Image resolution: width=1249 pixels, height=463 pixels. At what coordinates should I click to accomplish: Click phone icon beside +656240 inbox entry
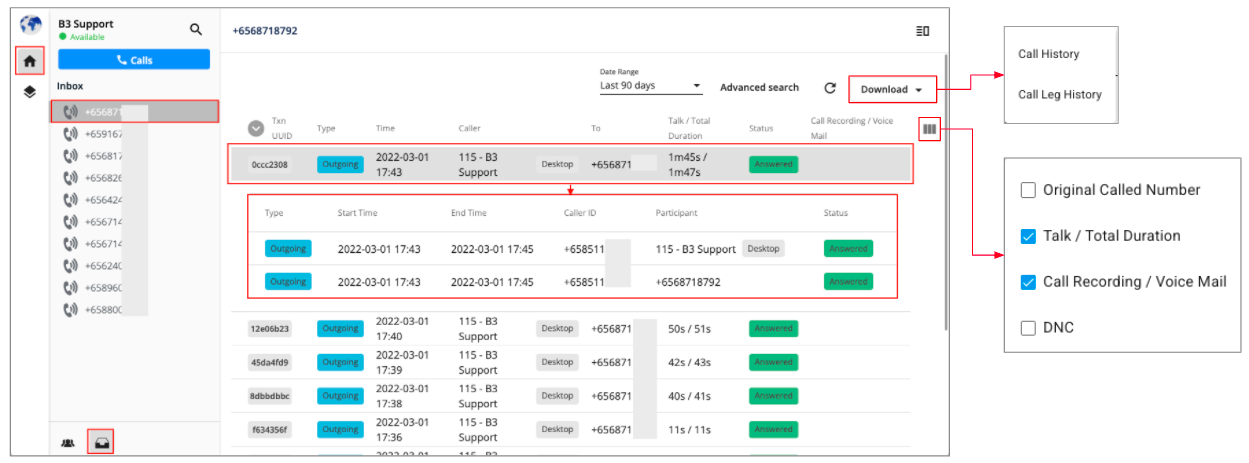point(71,266)
